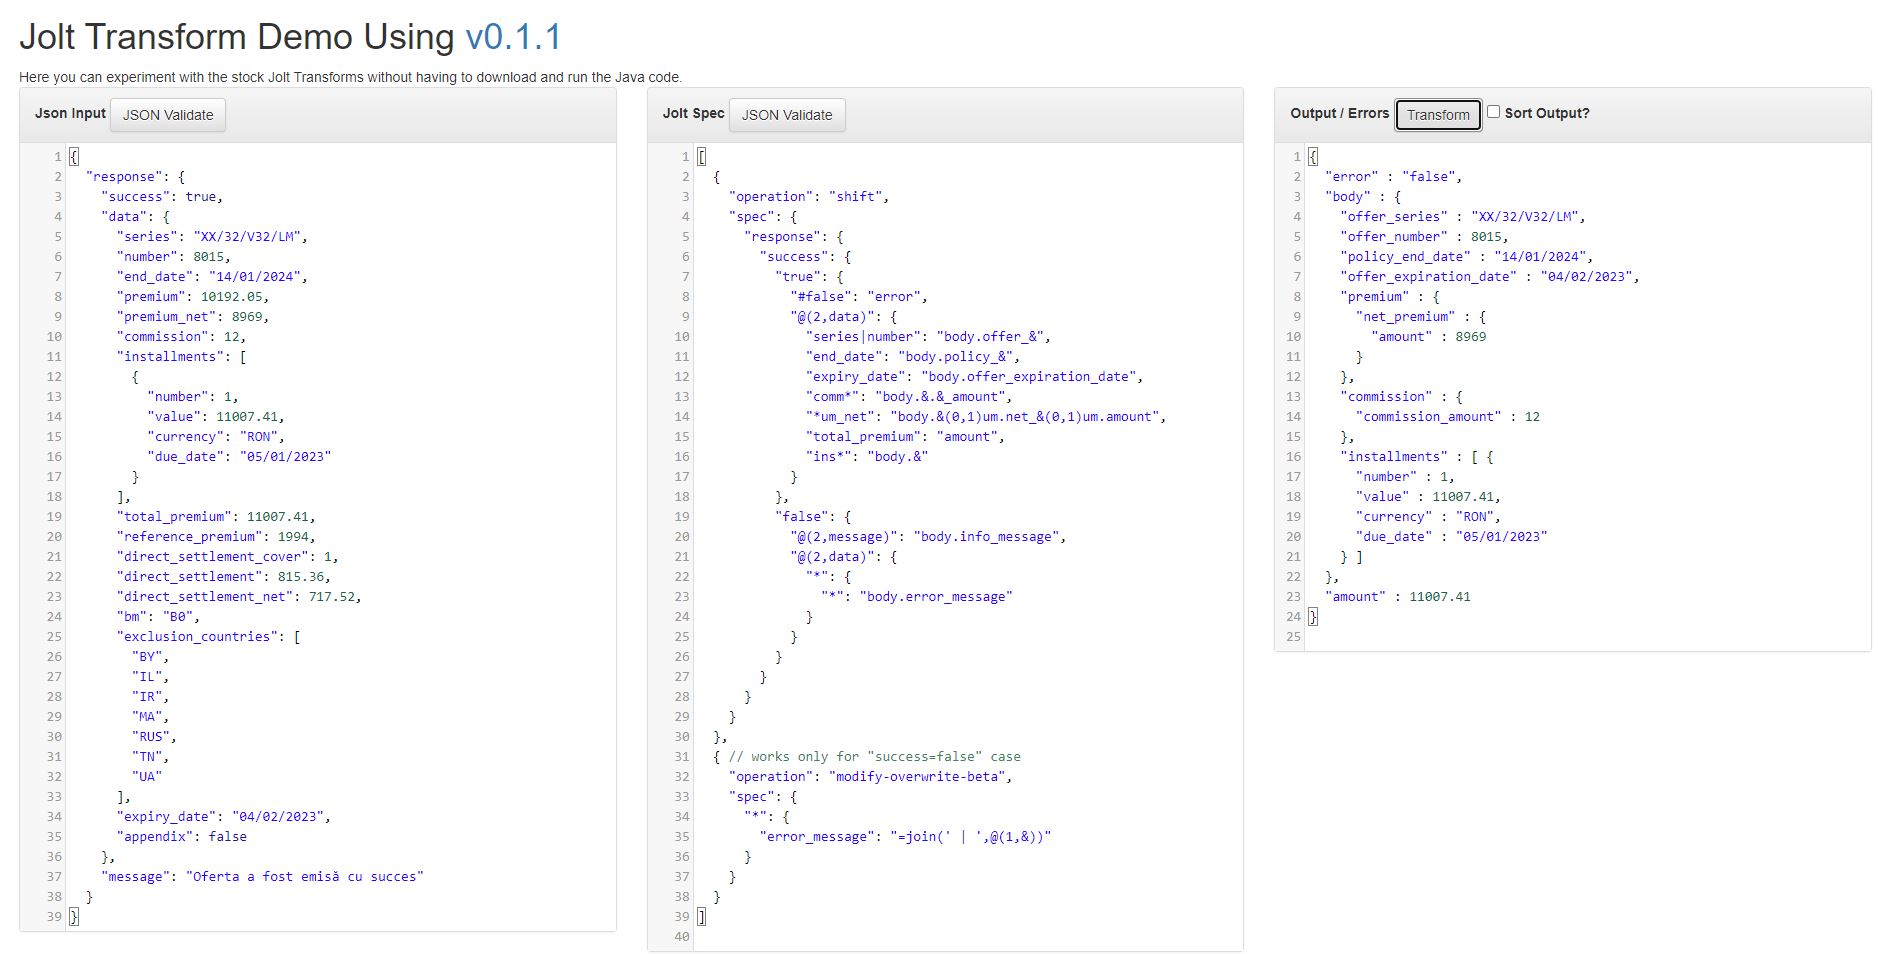Open the v0.1.1 version link
Viewport: 1880px width, 954px height.
pyautogui.click(x=513, y=37)
